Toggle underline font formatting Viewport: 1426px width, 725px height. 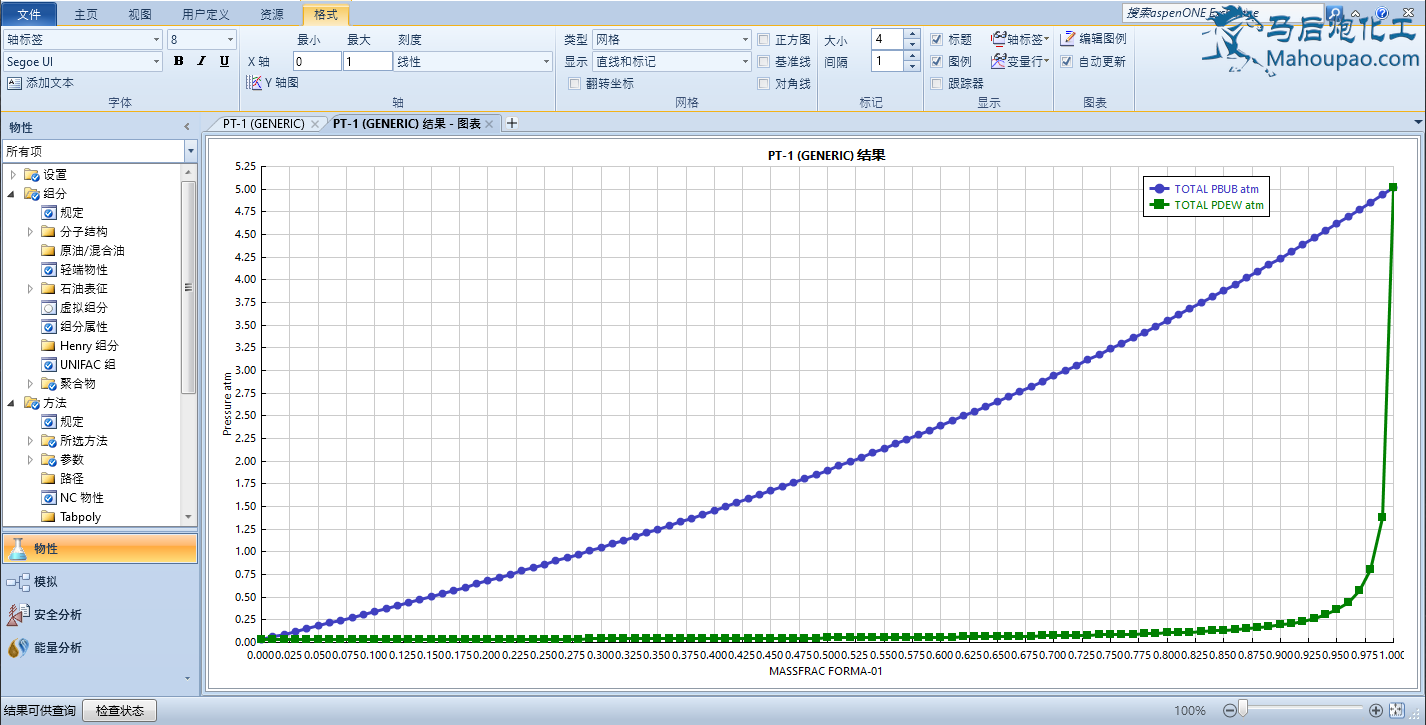(x=224, y=61)
